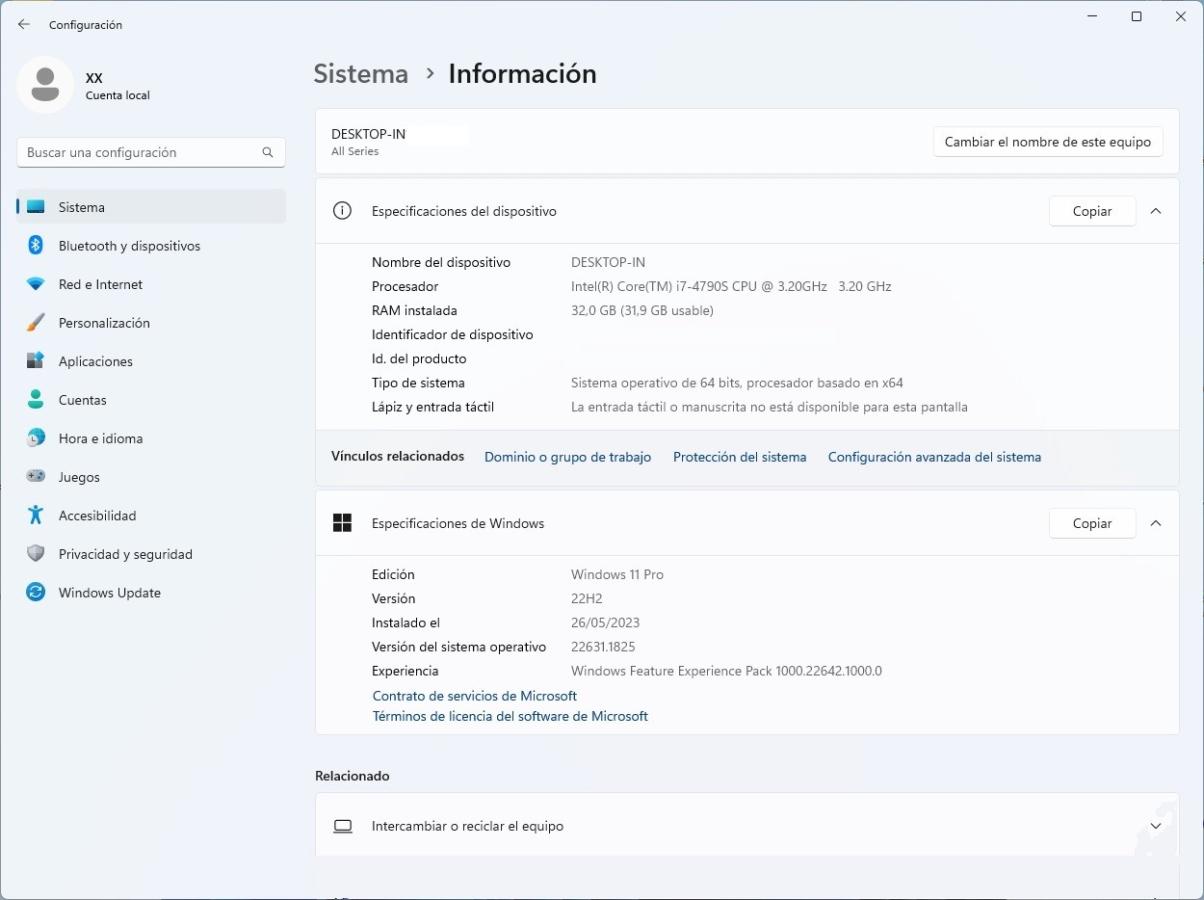Open Configuración avanzada del sistema link
The height and width of the screenshot is (900, 1204).
tap(934, 457)
